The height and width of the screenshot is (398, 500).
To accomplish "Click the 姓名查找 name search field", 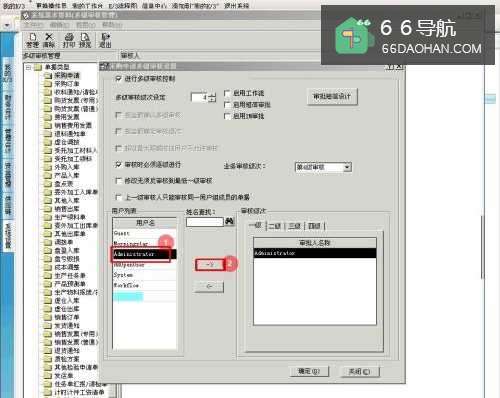I will tap(205, 222).
